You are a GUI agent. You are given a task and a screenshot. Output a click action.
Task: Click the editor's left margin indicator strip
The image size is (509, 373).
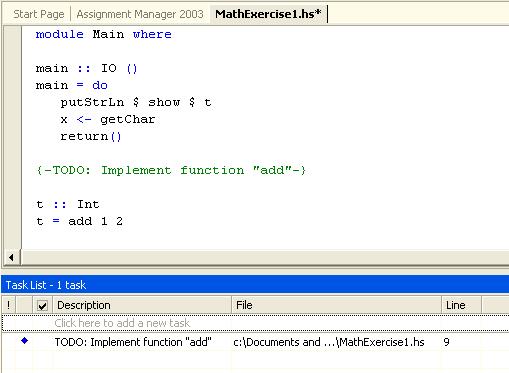tap(13, 137)
